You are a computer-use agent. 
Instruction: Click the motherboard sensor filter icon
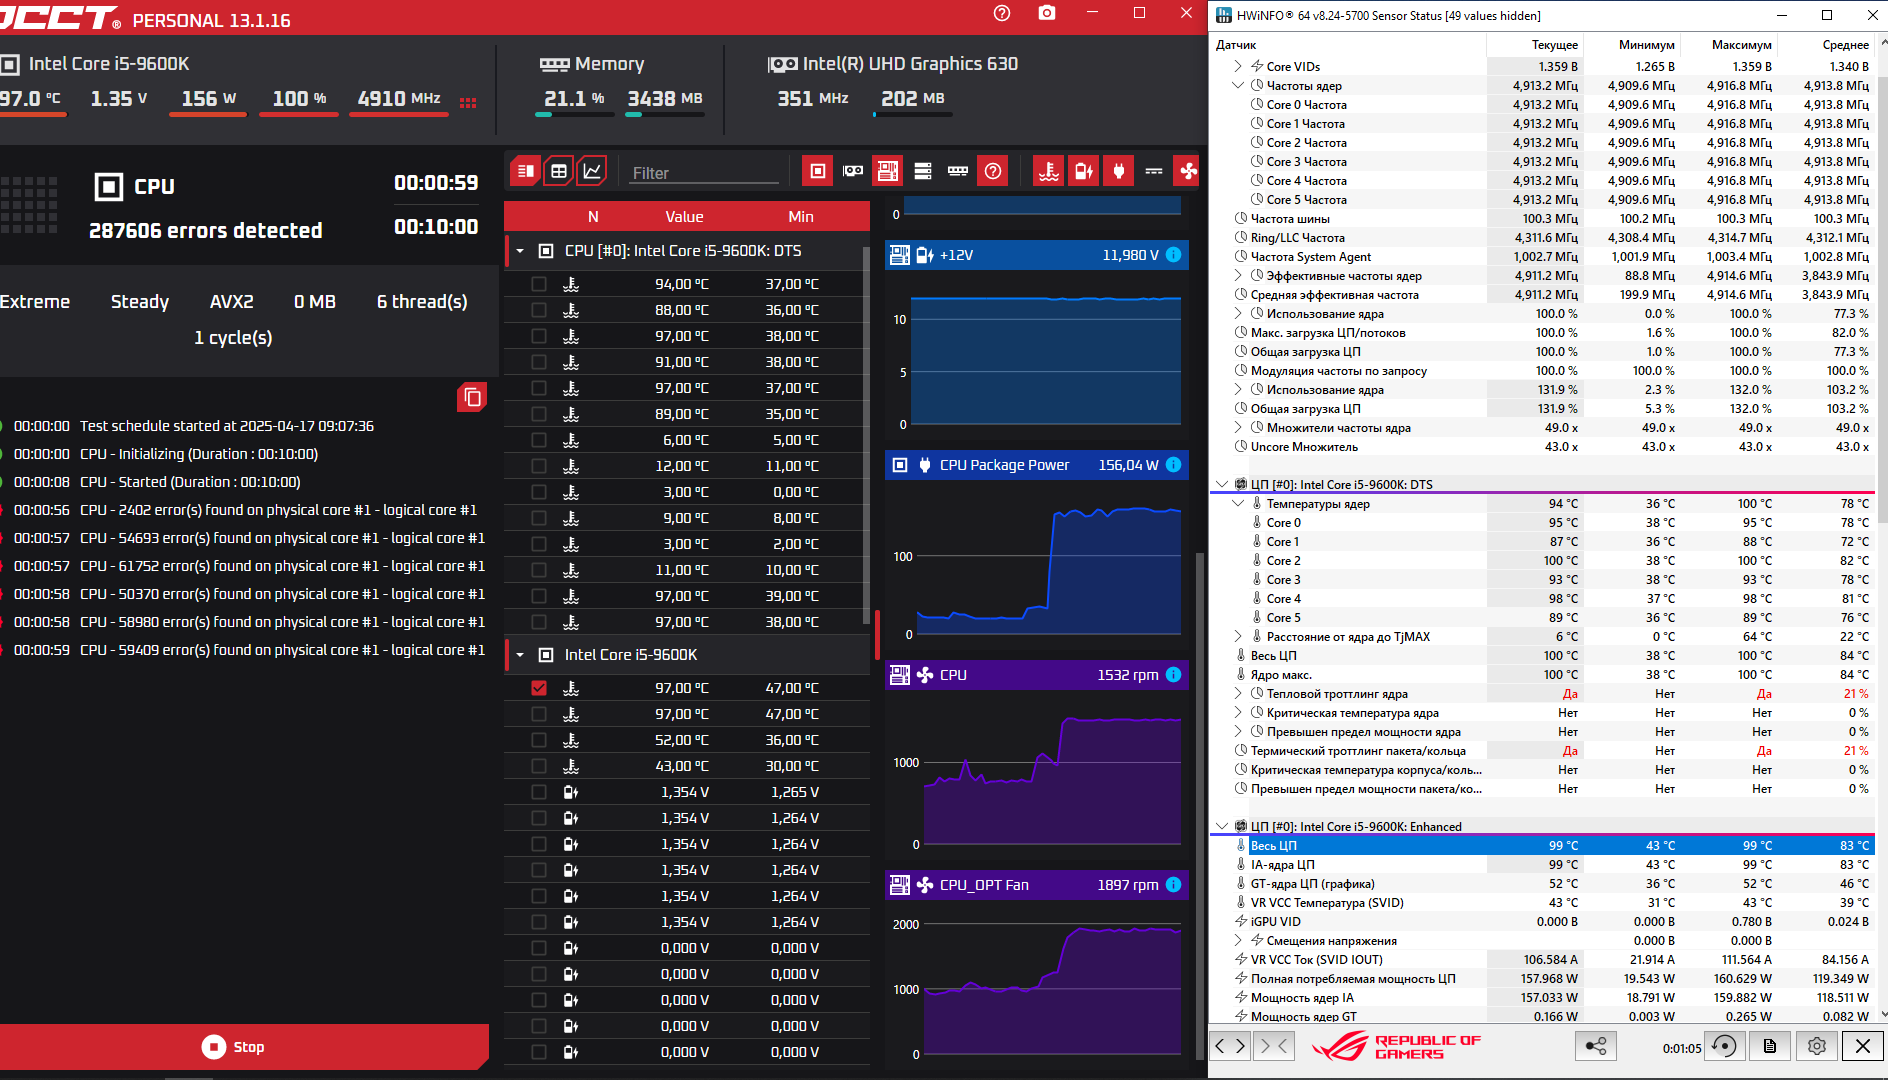pyautogui.click(x=887, y=171)
